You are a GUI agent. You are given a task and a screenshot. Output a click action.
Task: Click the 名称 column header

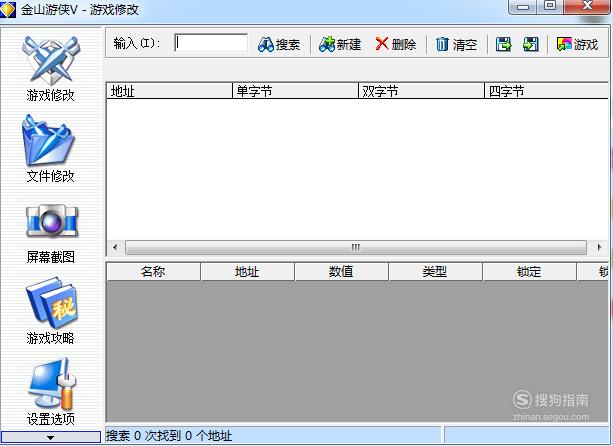click(153, 272)
